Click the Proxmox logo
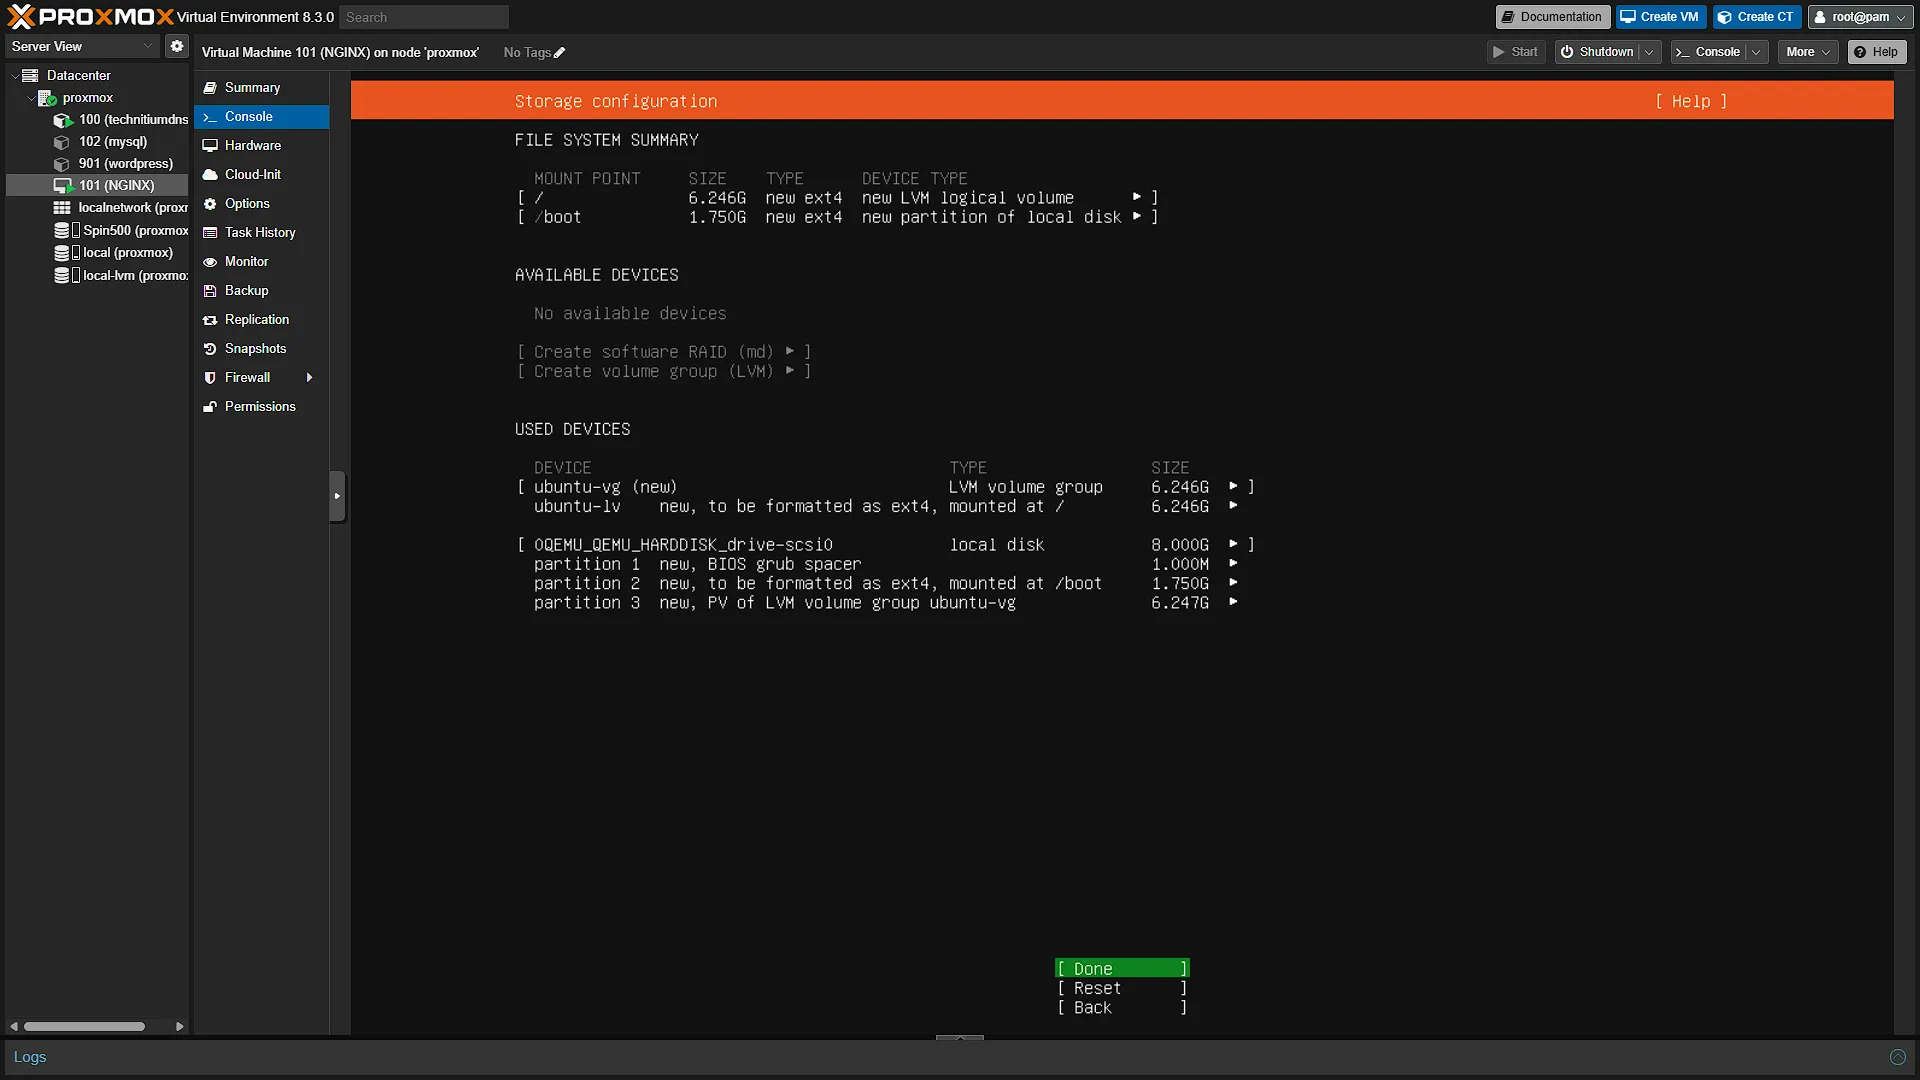This screenshot has width=1920, height=1080. point(90,17)
